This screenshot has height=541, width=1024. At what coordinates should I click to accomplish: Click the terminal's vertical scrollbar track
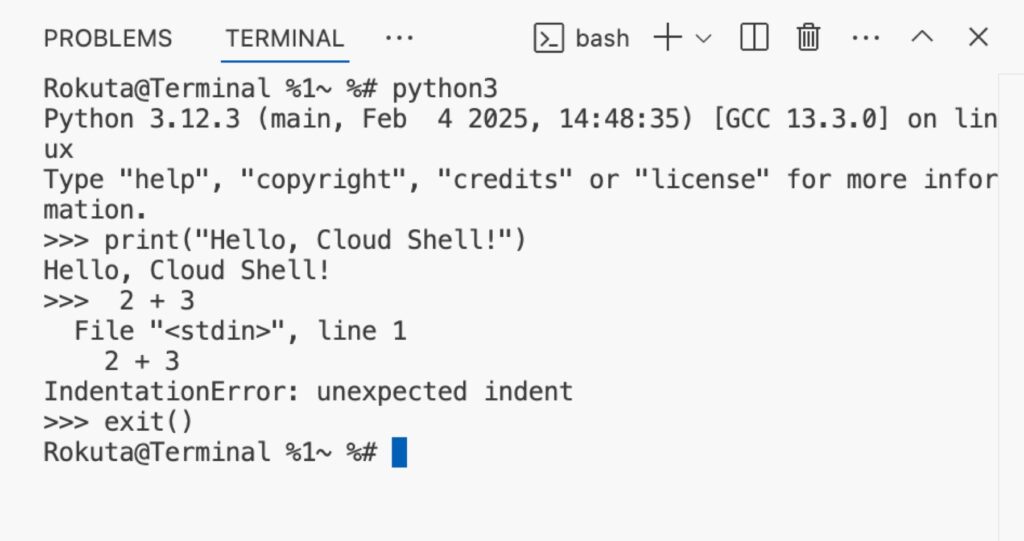[x=1011, y=307]
